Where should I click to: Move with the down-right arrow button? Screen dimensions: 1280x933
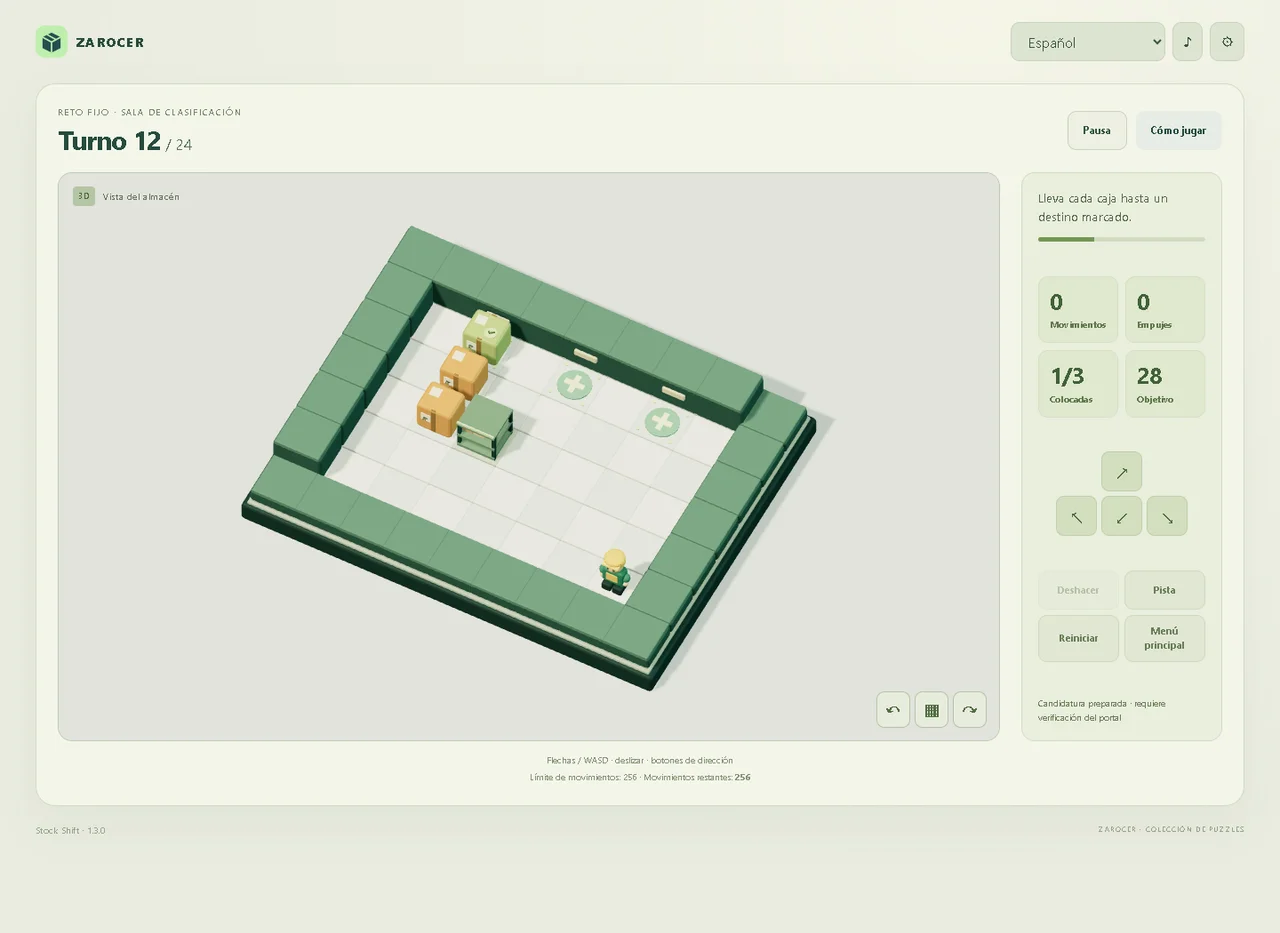pyautogui.click(x=1167, y=516)
